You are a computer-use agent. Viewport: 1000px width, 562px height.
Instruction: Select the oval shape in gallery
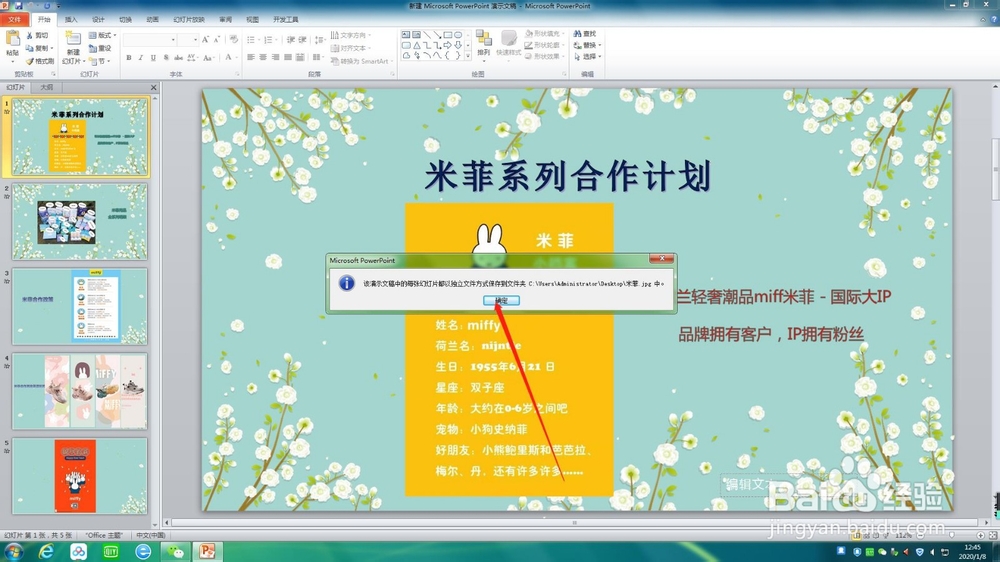click(x=458, y=34)
